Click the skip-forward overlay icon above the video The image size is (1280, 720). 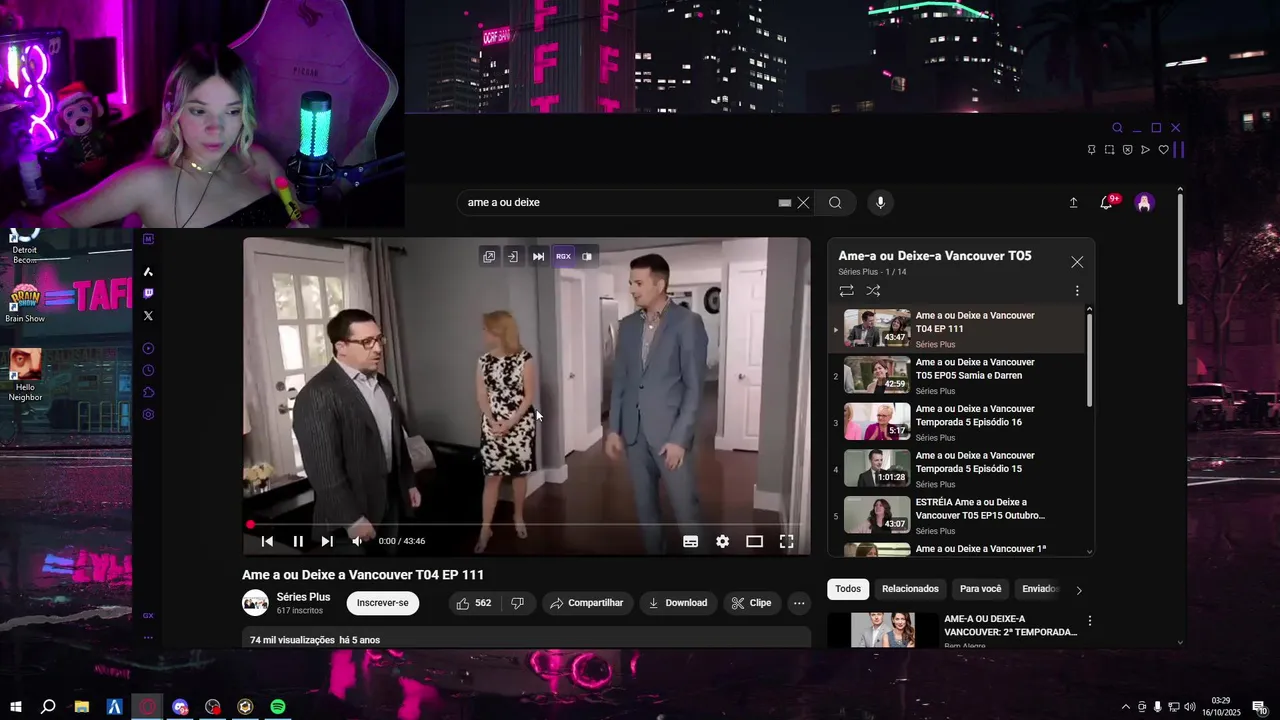click(538, 257)
